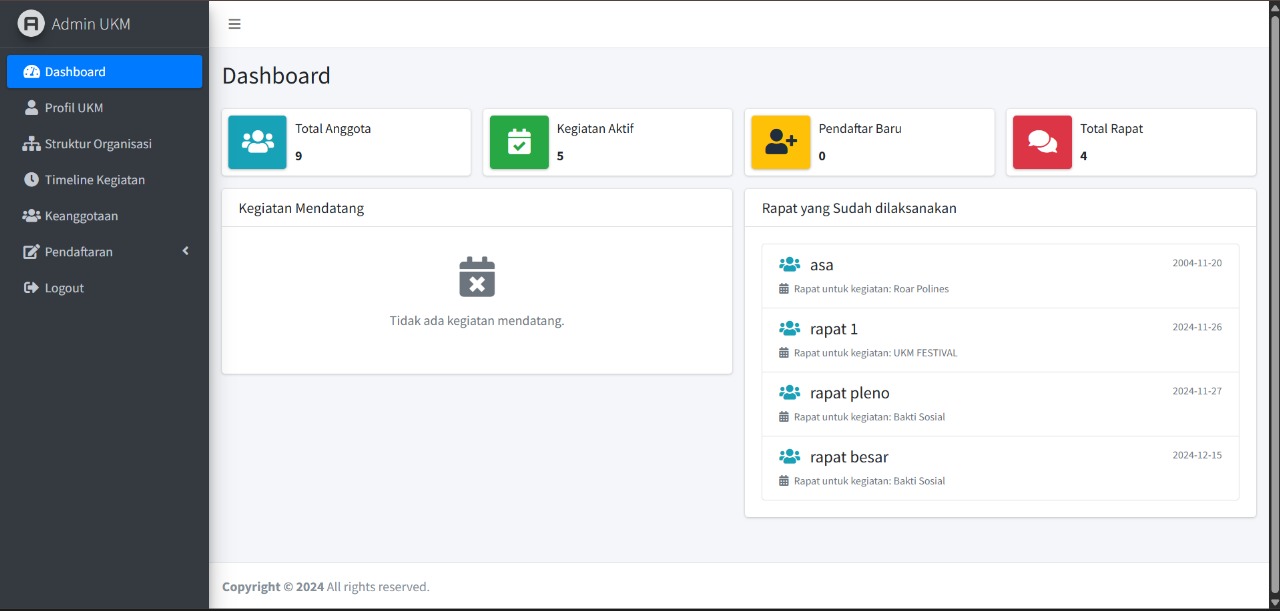Select Dashboard in the sidebar
Image resolution: width=1280 pixels, height=611 pixels.
[x=75, y=72]
